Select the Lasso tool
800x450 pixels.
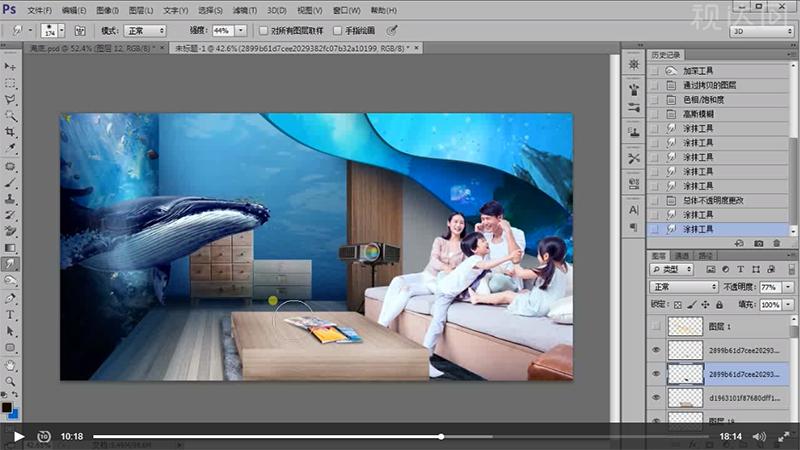10,99
